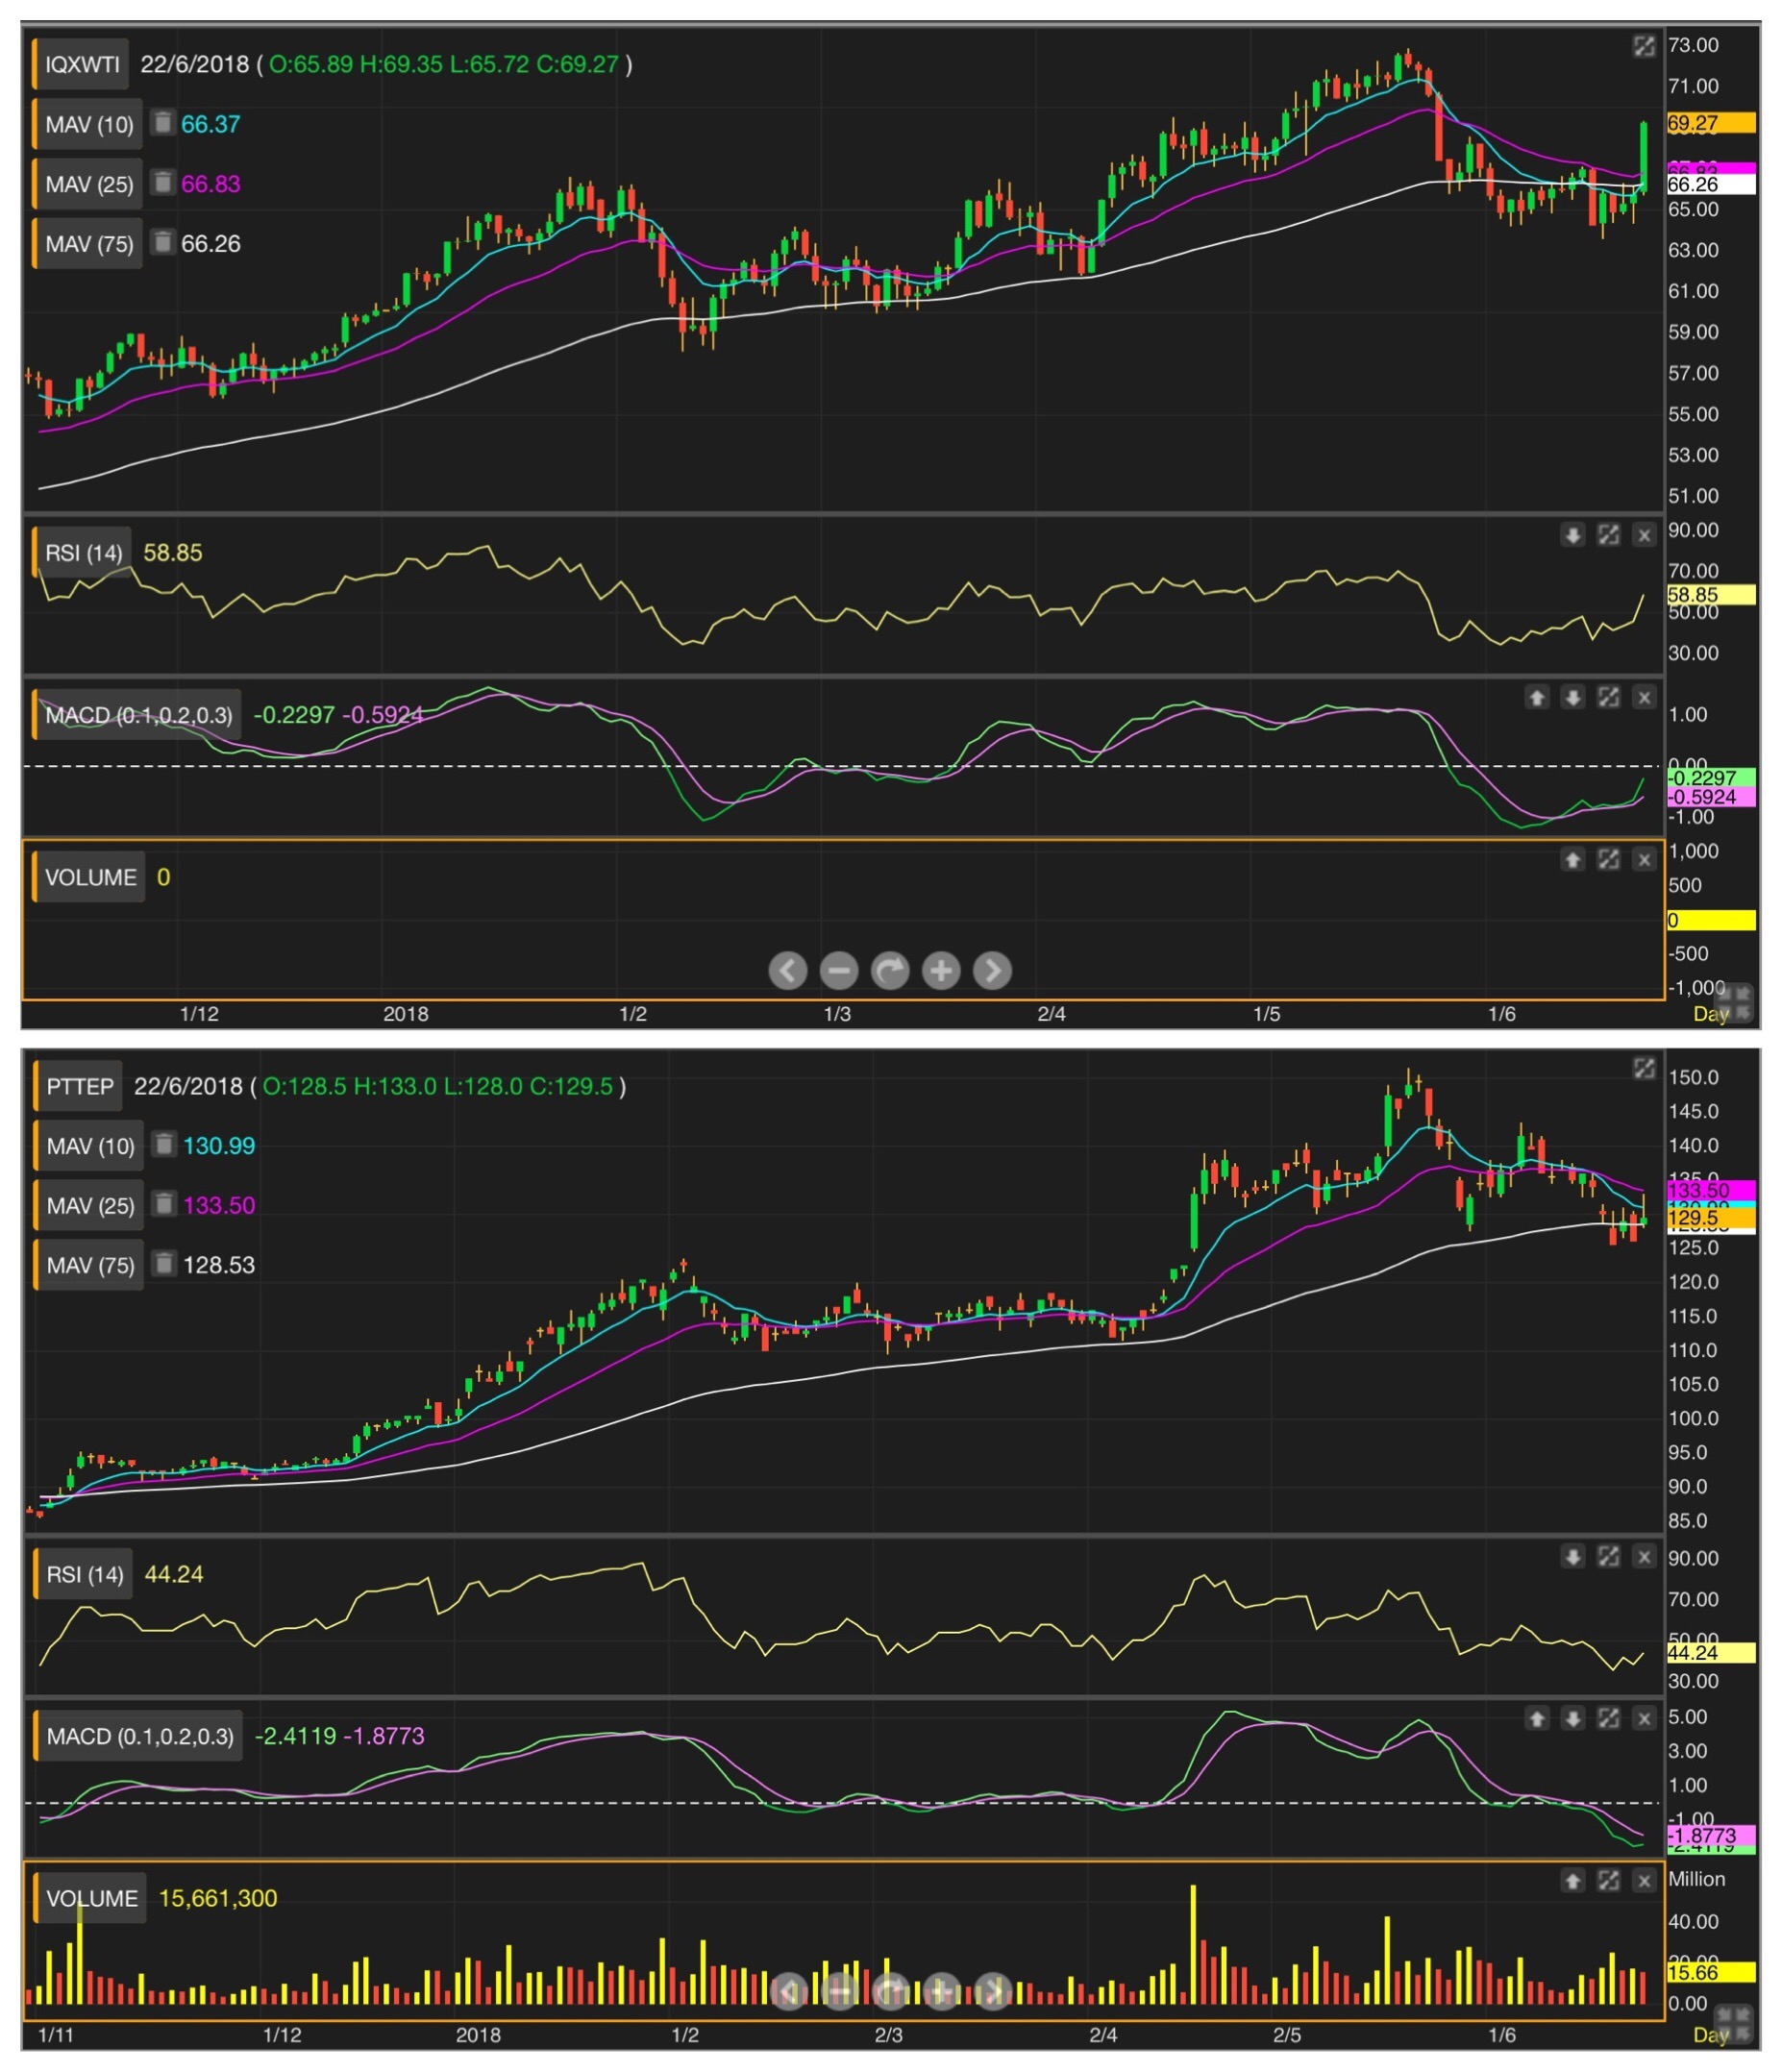This screenshot has width=1782, height=2072.
Task: Pan the PTTEP chart left
Action: [788, 1991]
